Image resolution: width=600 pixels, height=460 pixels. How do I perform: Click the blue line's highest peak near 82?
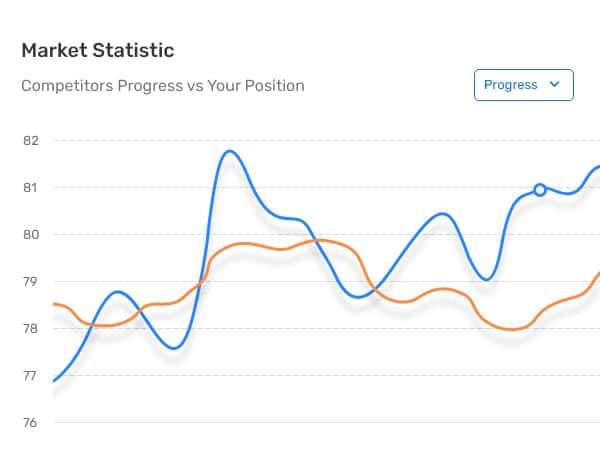230,152
